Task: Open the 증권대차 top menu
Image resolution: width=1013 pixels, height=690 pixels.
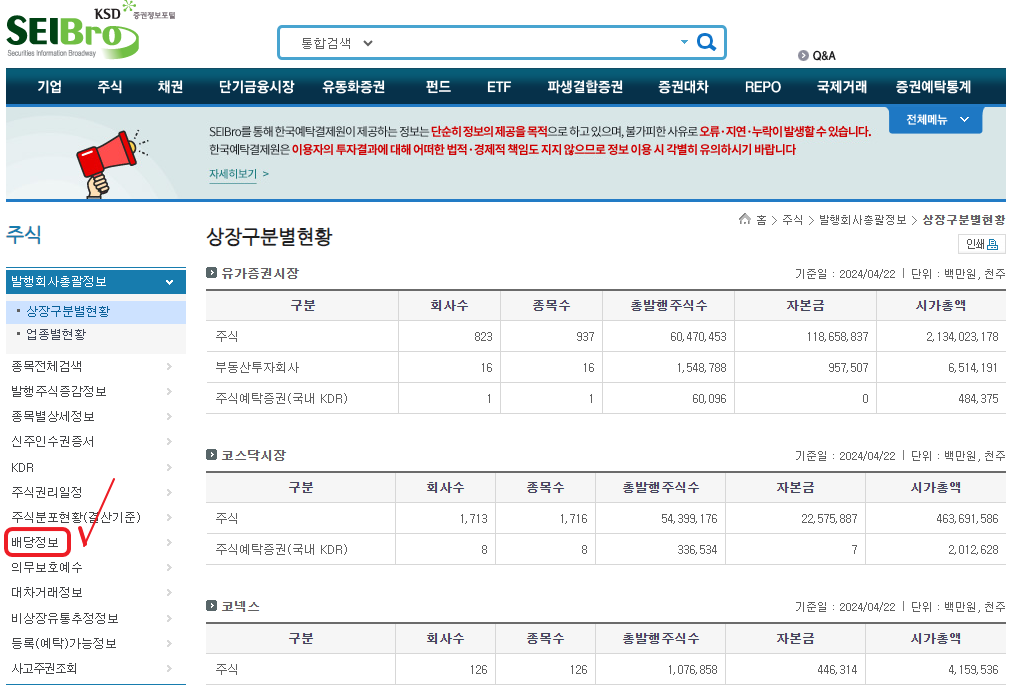Action: pos(683,87)
